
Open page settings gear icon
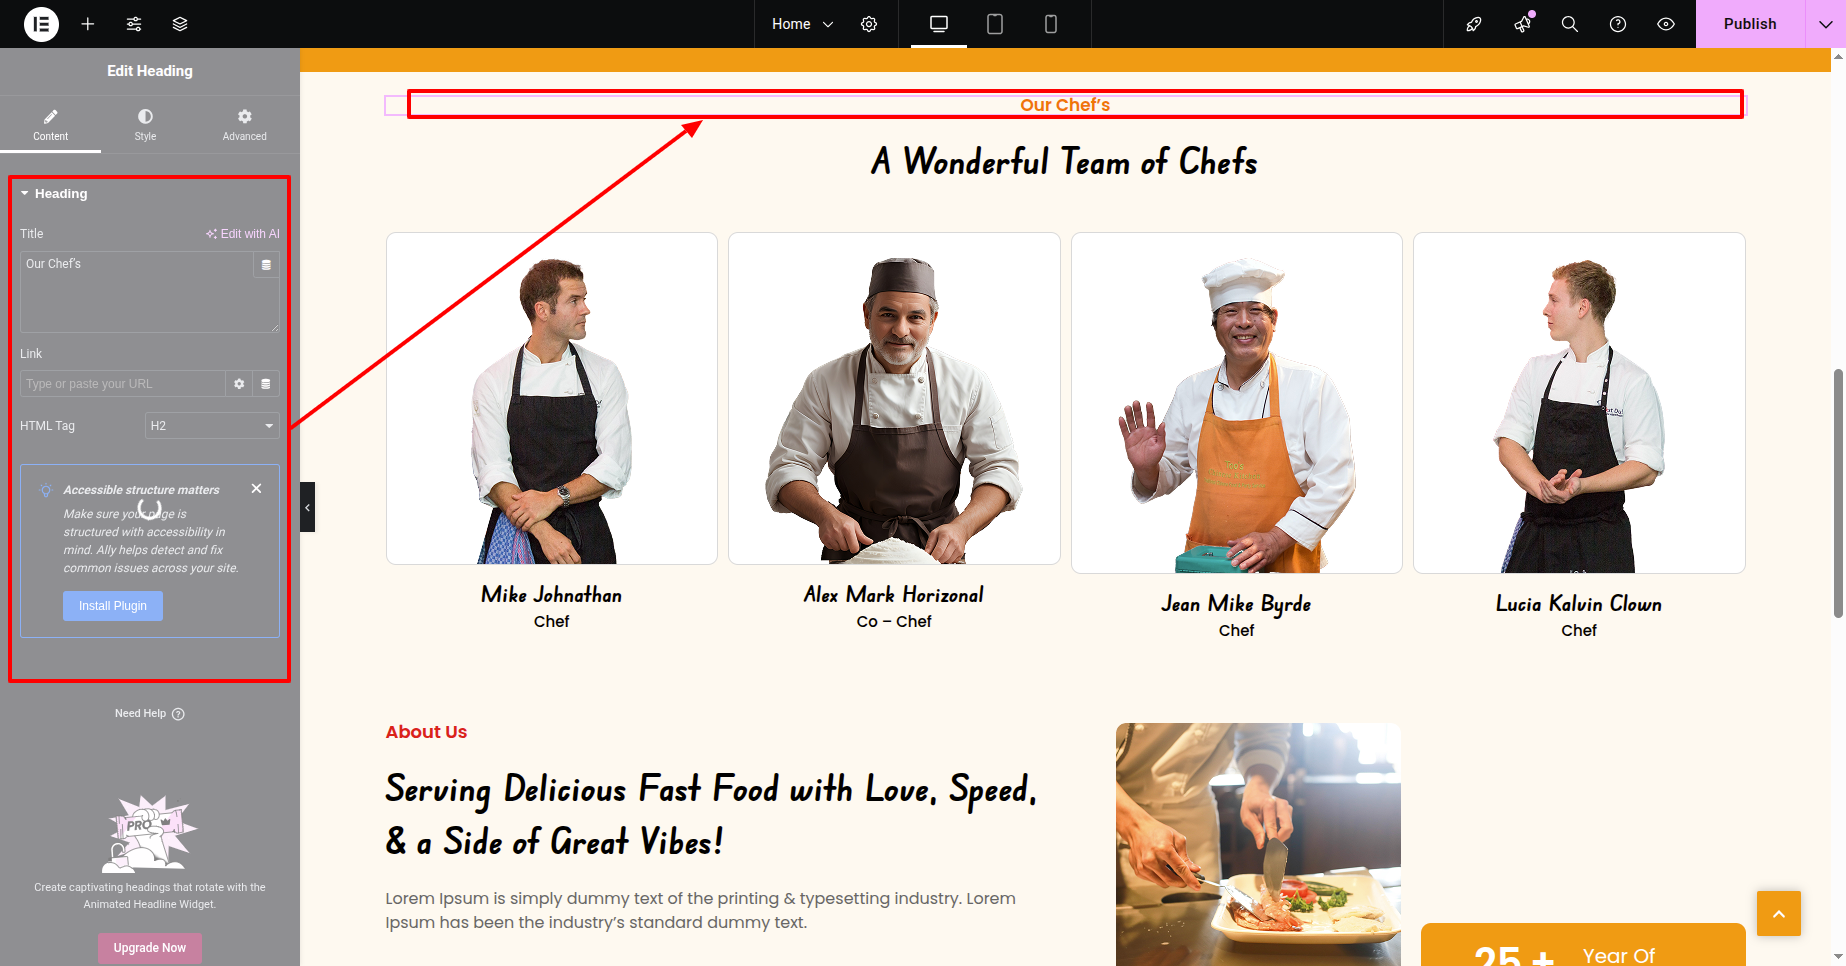(869, 24)
